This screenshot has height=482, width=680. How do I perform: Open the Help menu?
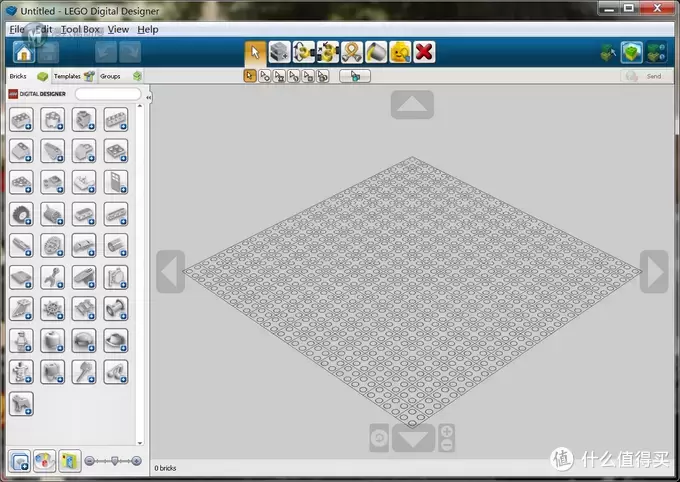tap(147, 30)
